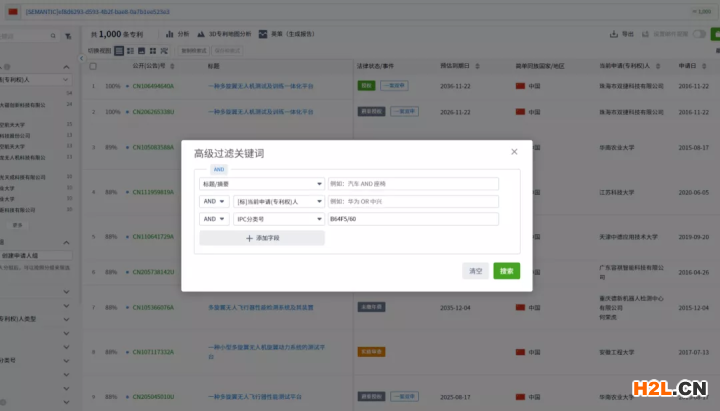Sort by 申请日 column
The width and height of the screenshot is (720, 411).
tap(704, 66)
